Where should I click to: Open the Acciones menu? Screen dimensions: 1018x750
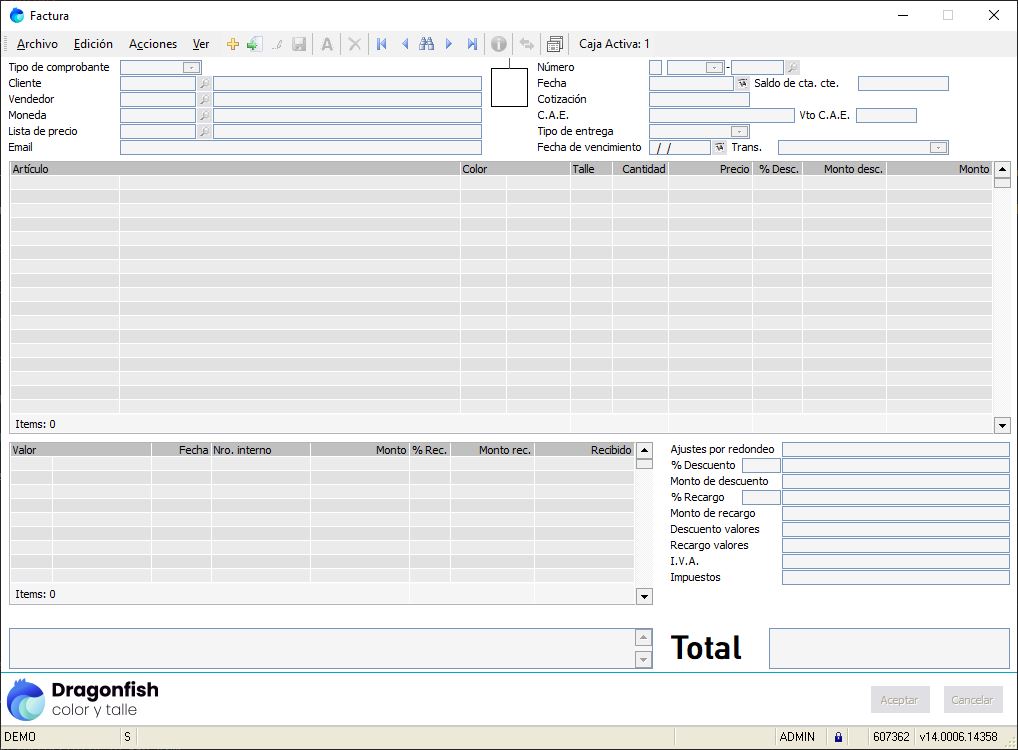[153, 44]
